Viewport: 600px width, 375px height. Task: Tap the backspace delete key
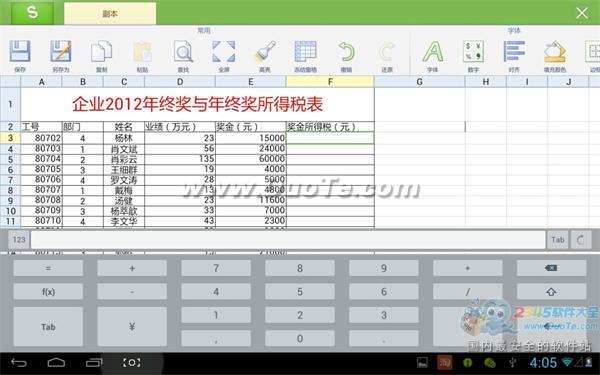551,268
